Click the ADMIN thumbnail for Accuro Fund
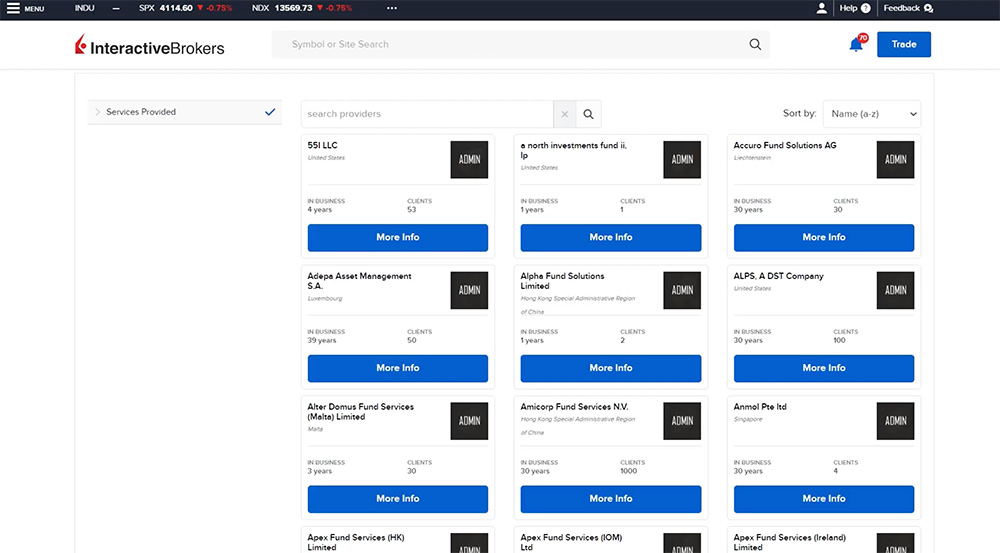 click(895, 159)
